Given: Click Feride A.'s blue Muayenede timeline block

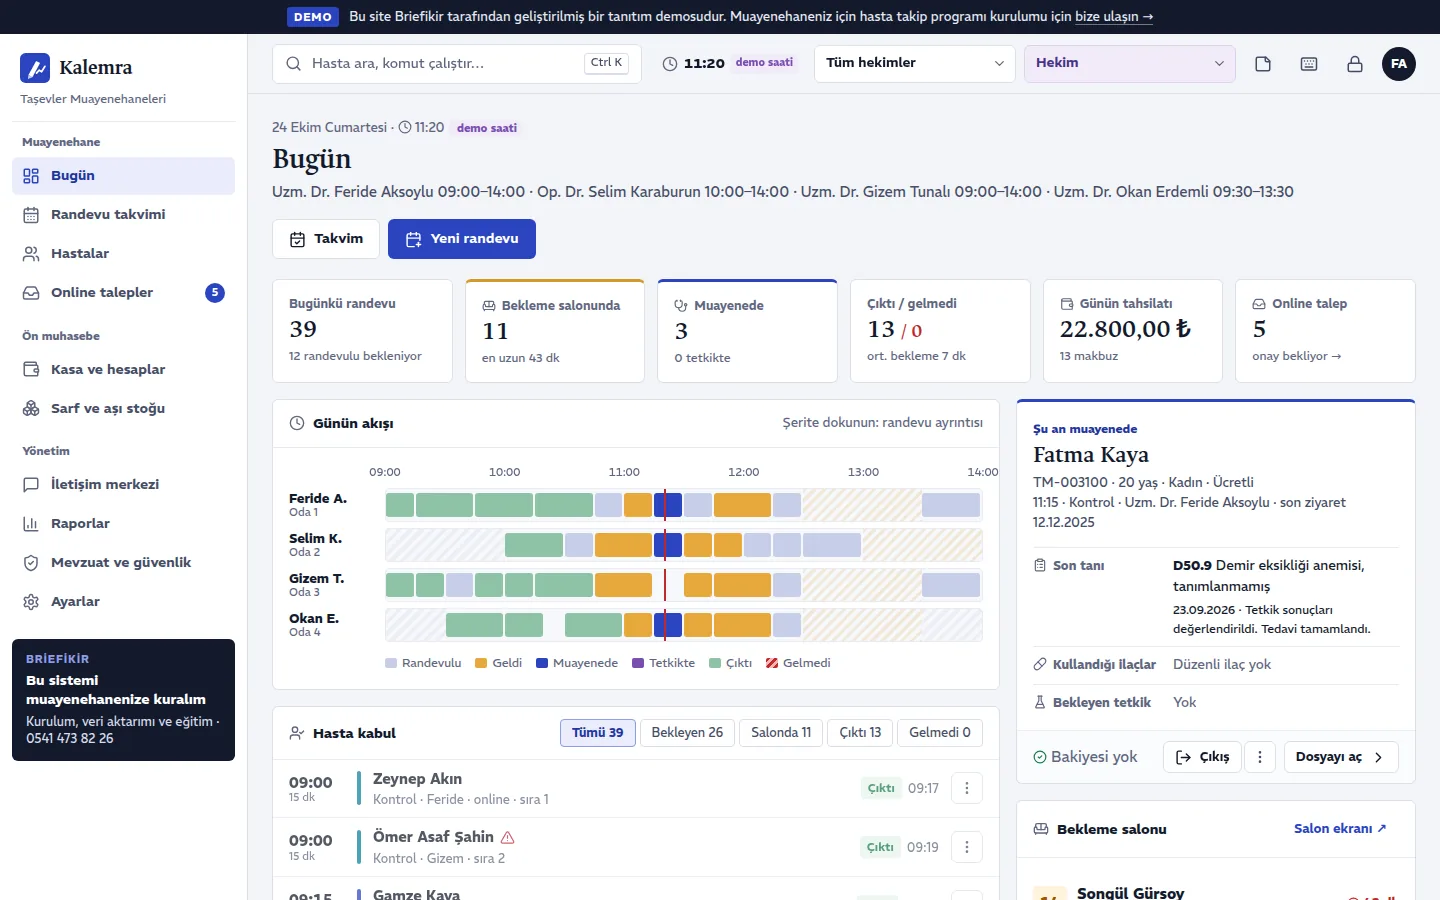Looking at the screenshot, I should (668, 505).
